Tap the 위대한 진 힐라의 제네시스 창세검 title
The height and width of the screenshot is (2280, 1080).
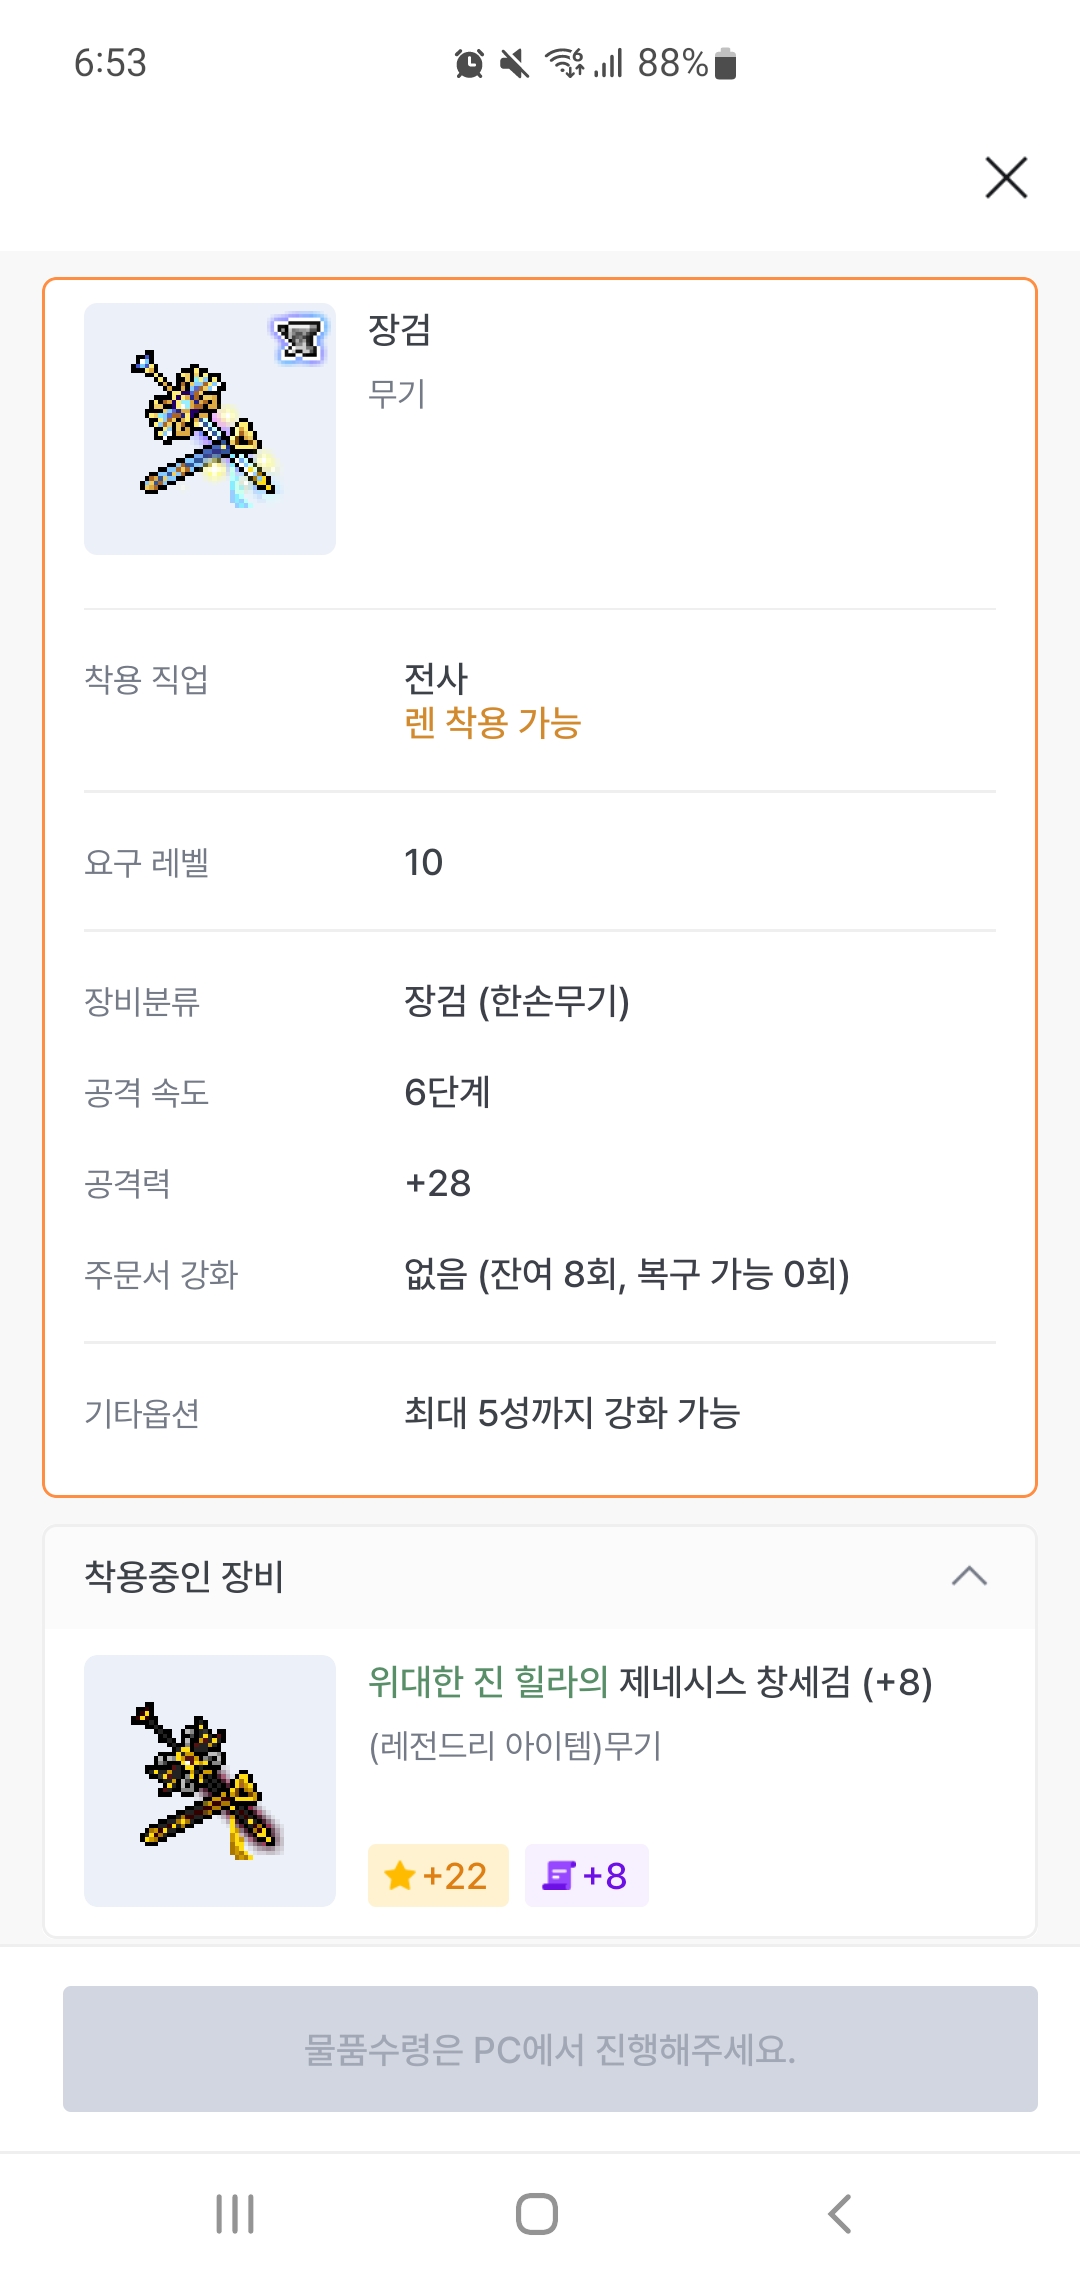tap(650, 1682)
